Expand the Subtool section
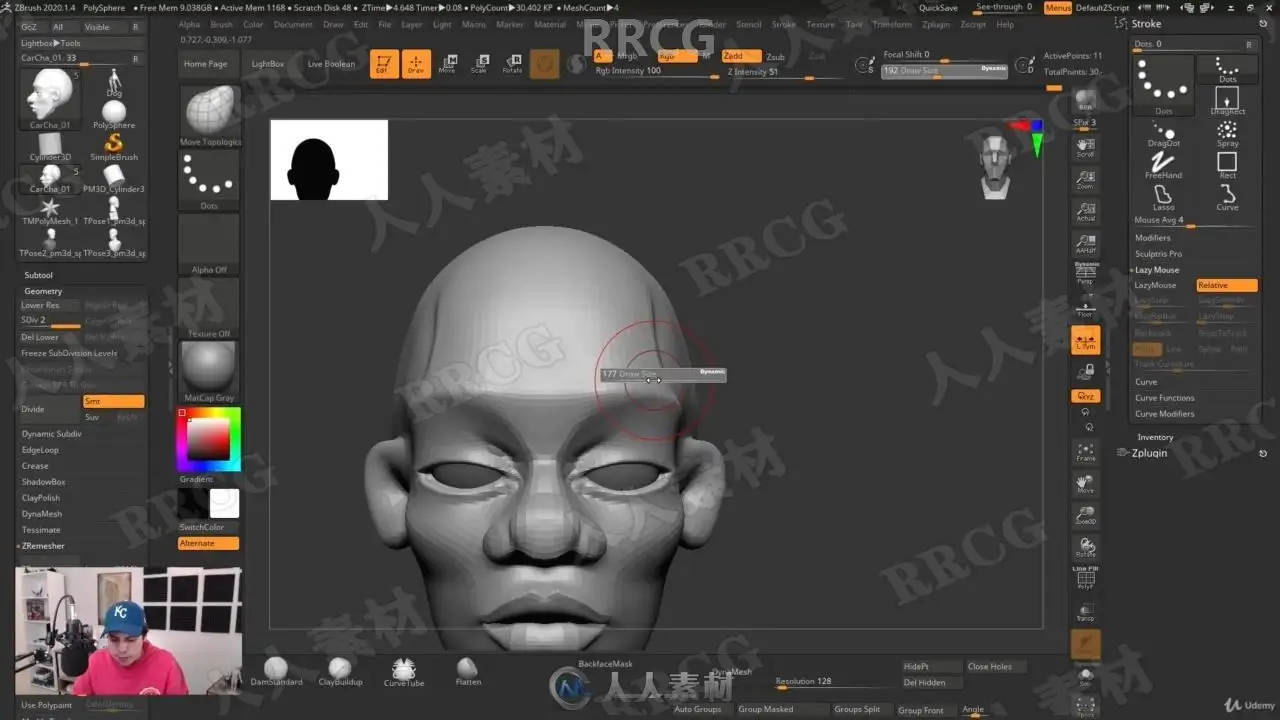 (x=38, y=275)
